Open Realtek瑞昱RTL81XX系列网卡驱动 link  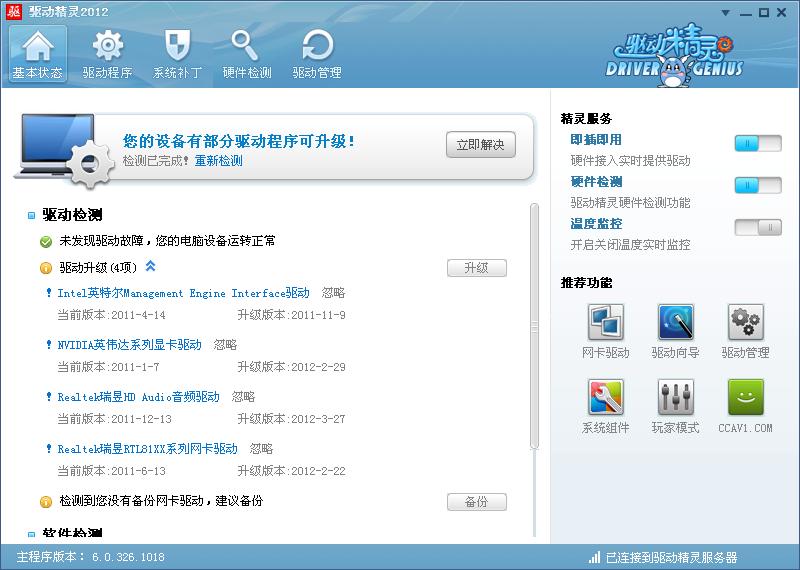pyautogui.click(x=147, y=449)
